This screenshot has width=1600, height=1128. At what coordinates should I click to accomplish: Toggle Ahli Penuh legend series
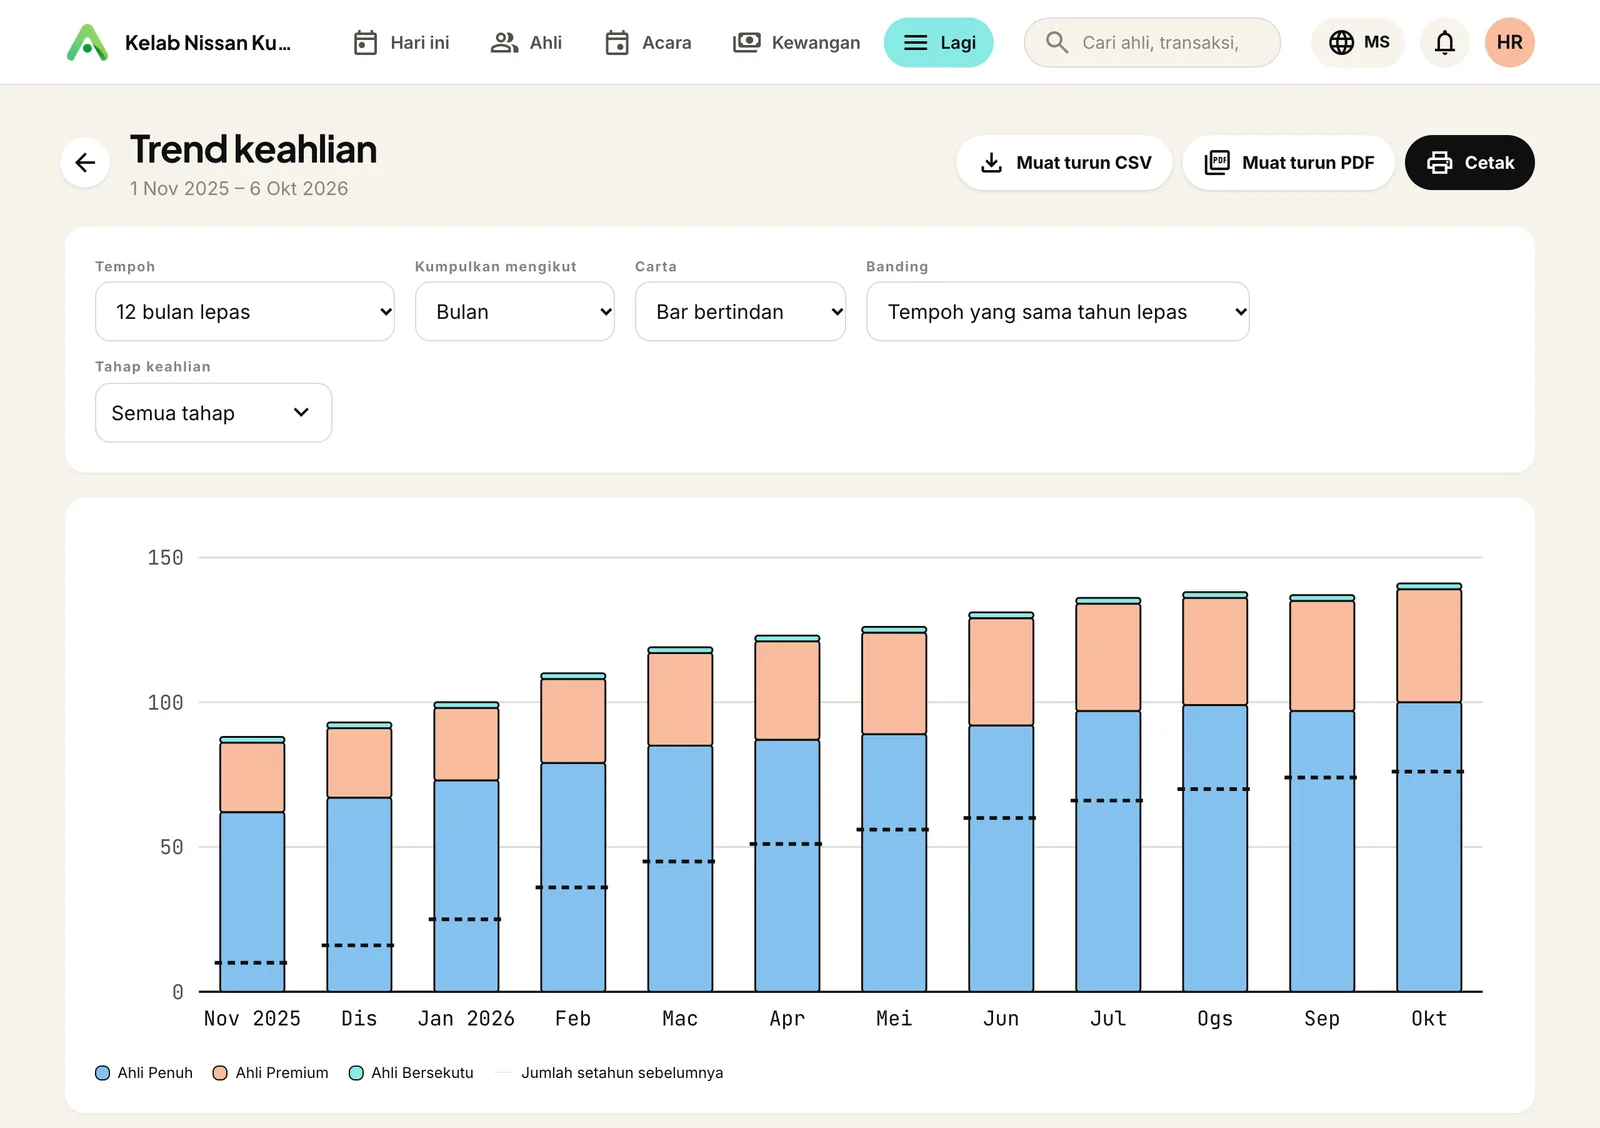[144, 1072]
